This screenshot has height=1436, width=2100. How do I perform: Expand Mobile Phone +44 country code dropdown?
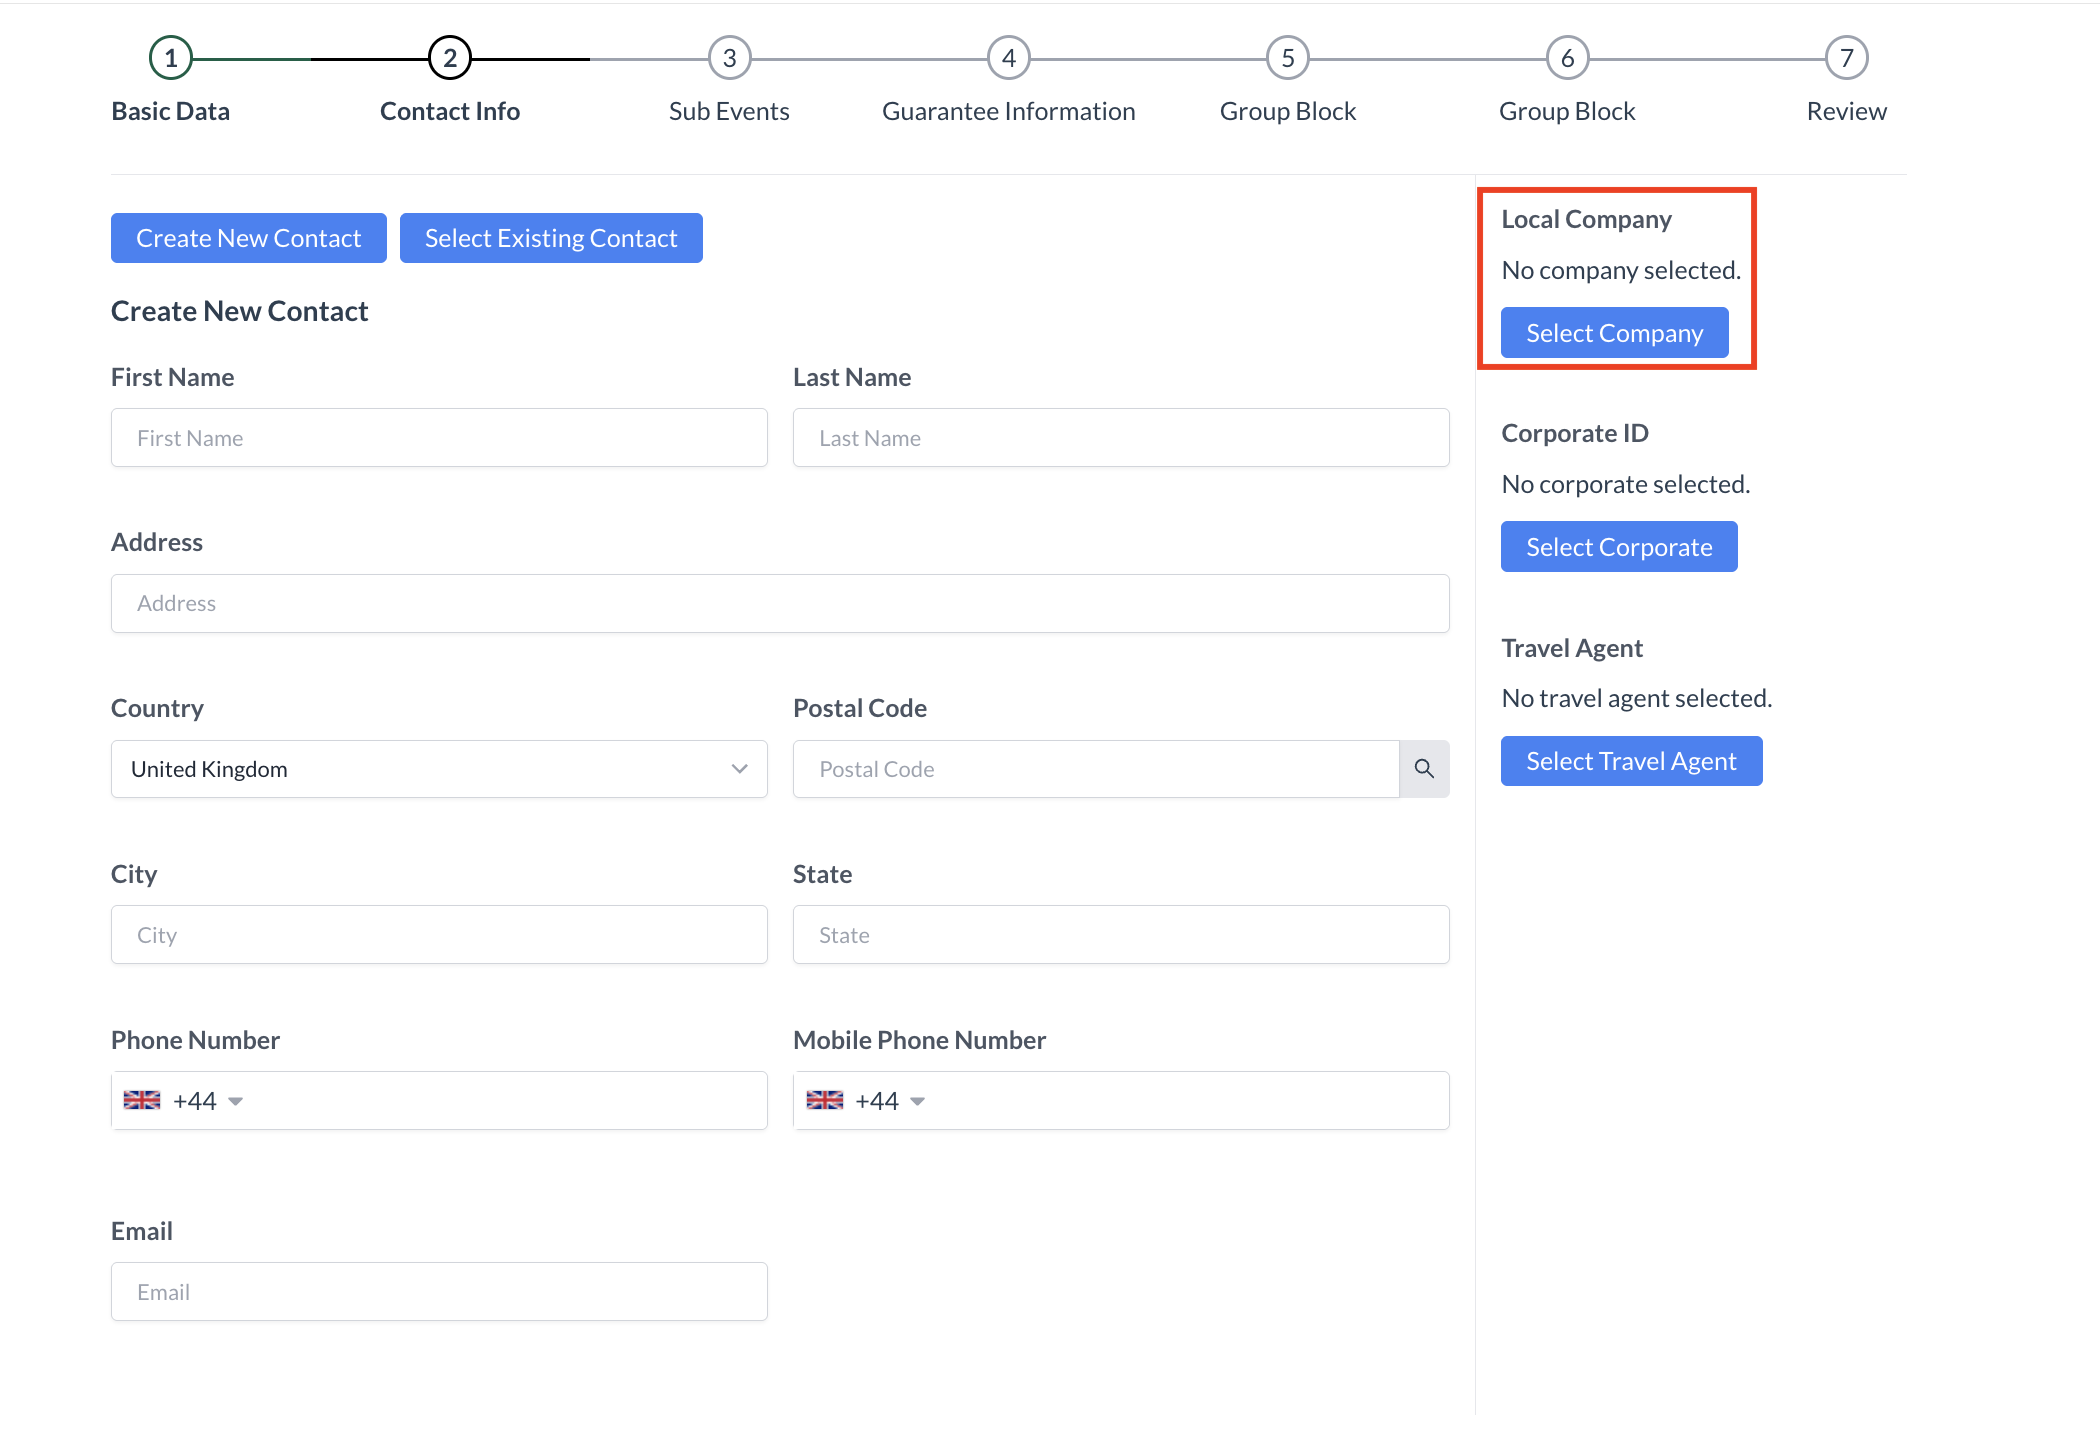point(917,1101)
